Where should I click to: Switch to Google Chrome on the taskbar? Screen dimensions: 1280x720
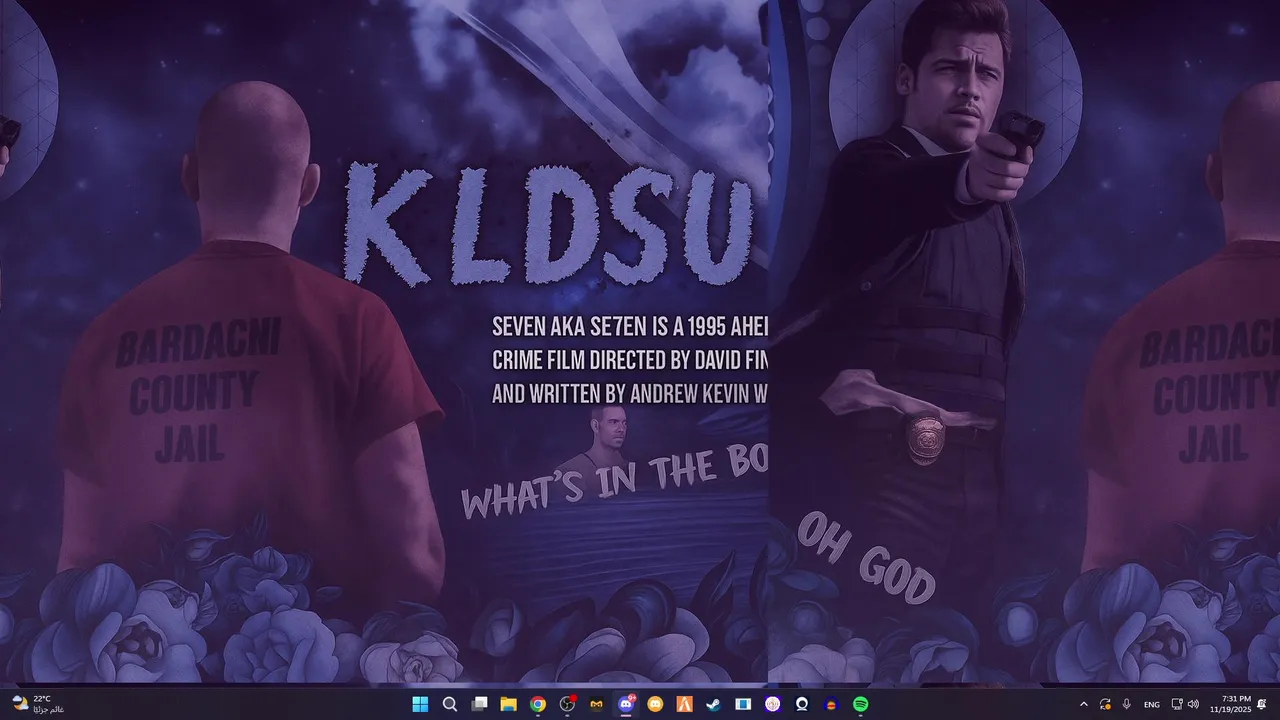[538, 704]
